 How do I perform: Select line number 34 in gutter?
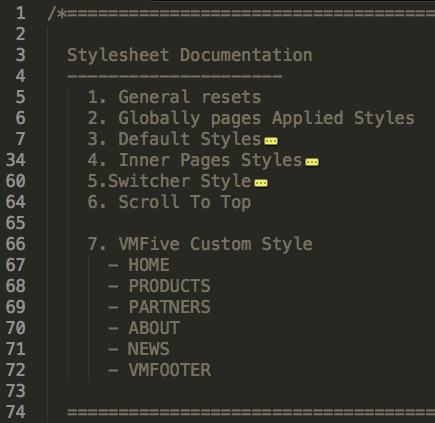tap(16, 160)
